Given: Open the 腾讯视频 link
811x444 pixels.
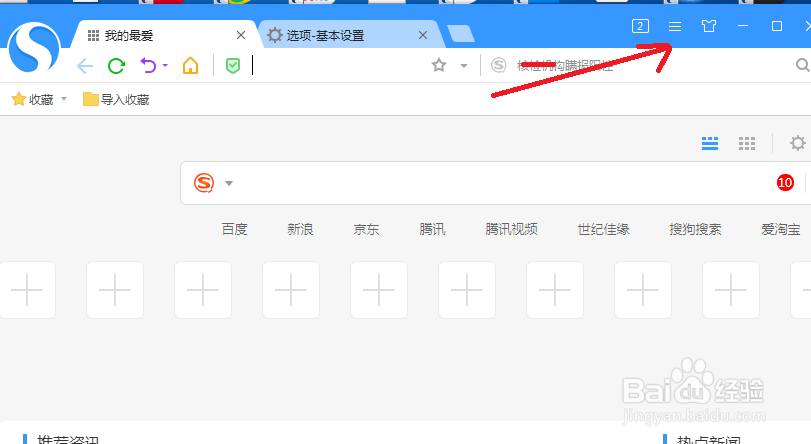Looking at the screenshot, I should 512,229.
